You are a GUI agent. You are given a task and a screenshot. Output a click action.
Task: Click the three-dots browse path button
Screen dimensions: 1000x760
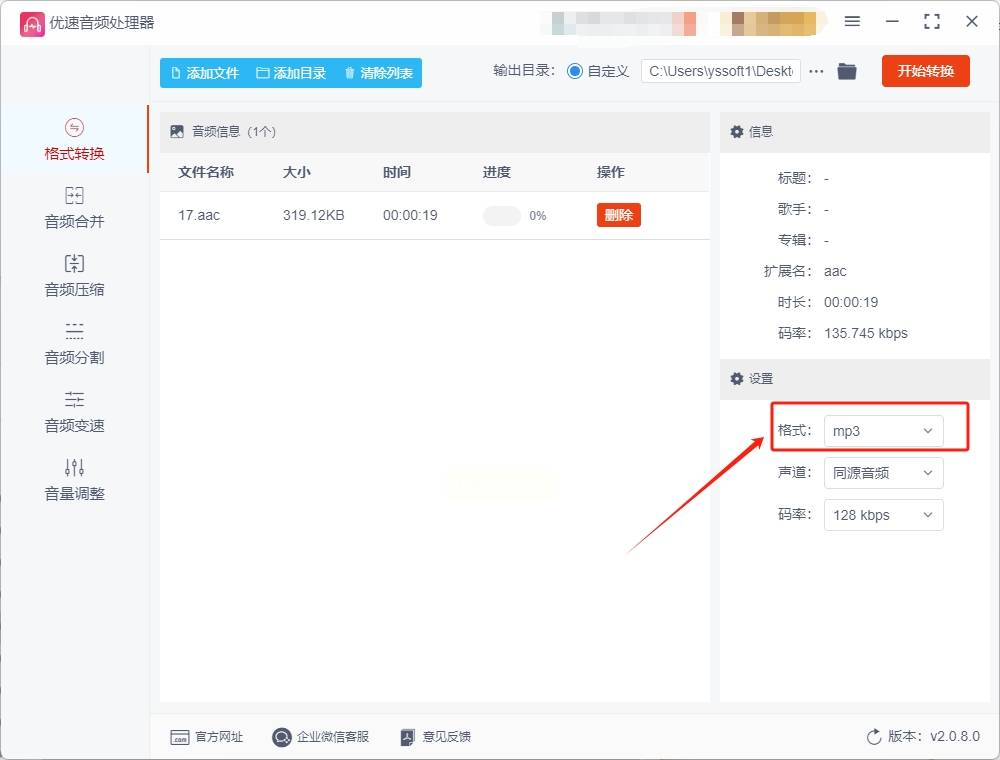[816, 71]
